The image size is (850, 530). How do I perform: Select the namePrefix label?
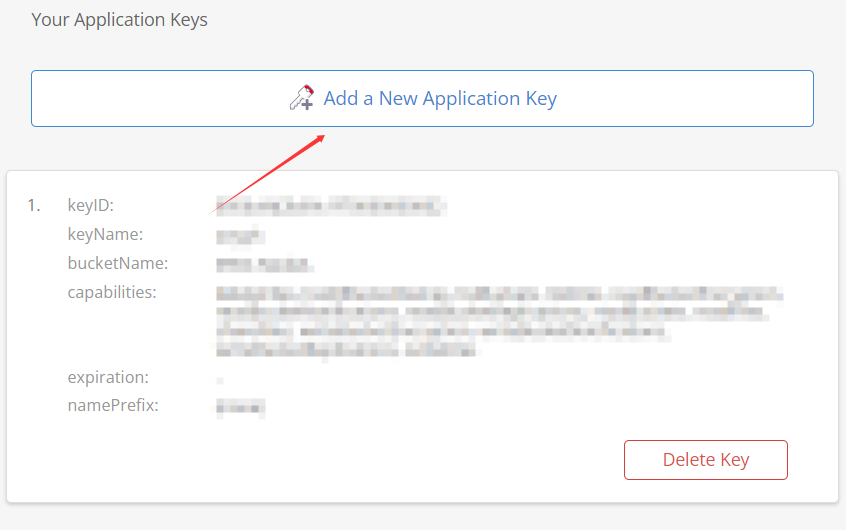[x=113, y=407]
